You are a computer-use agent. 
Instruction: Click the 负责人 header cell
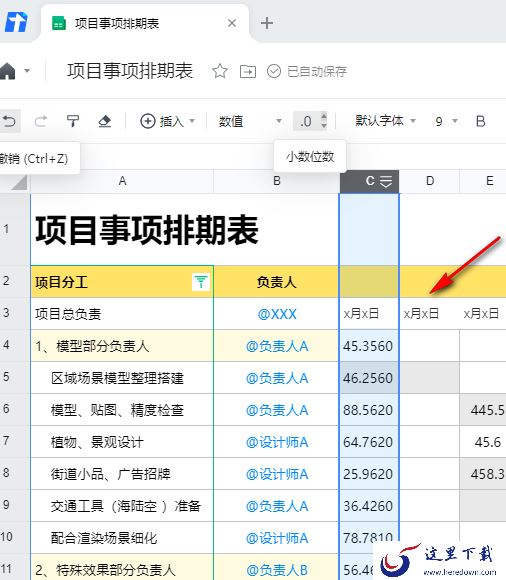tap(276, 282)
